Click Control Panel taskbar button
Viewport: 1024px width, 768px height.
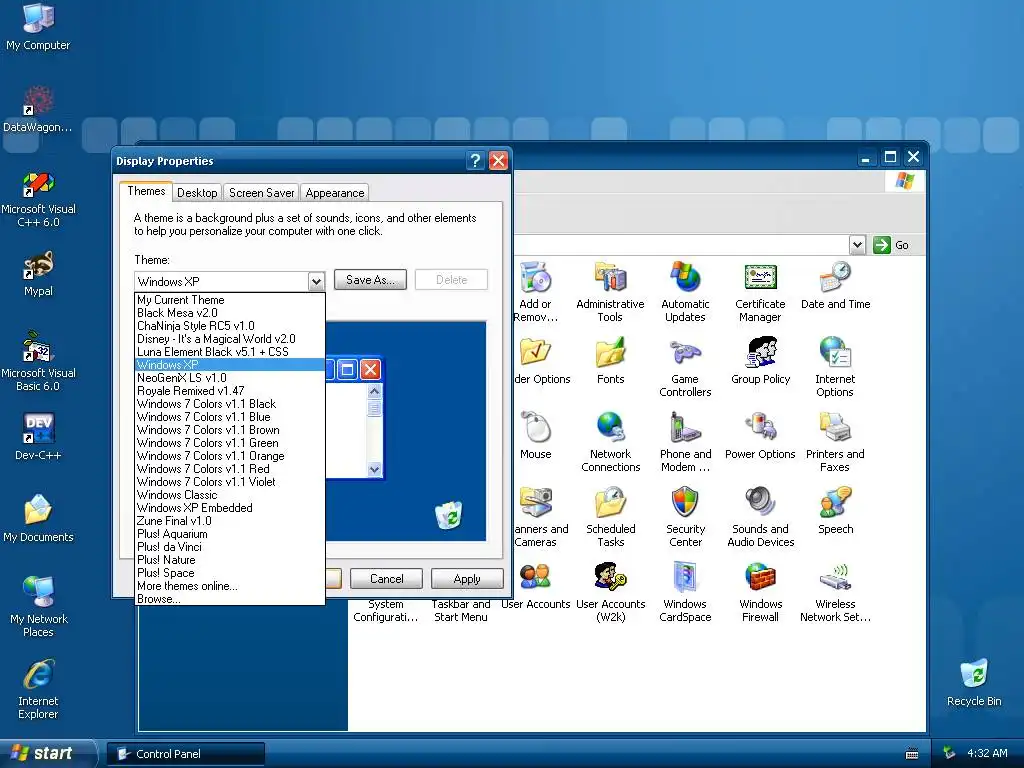(x=186, y=754)
